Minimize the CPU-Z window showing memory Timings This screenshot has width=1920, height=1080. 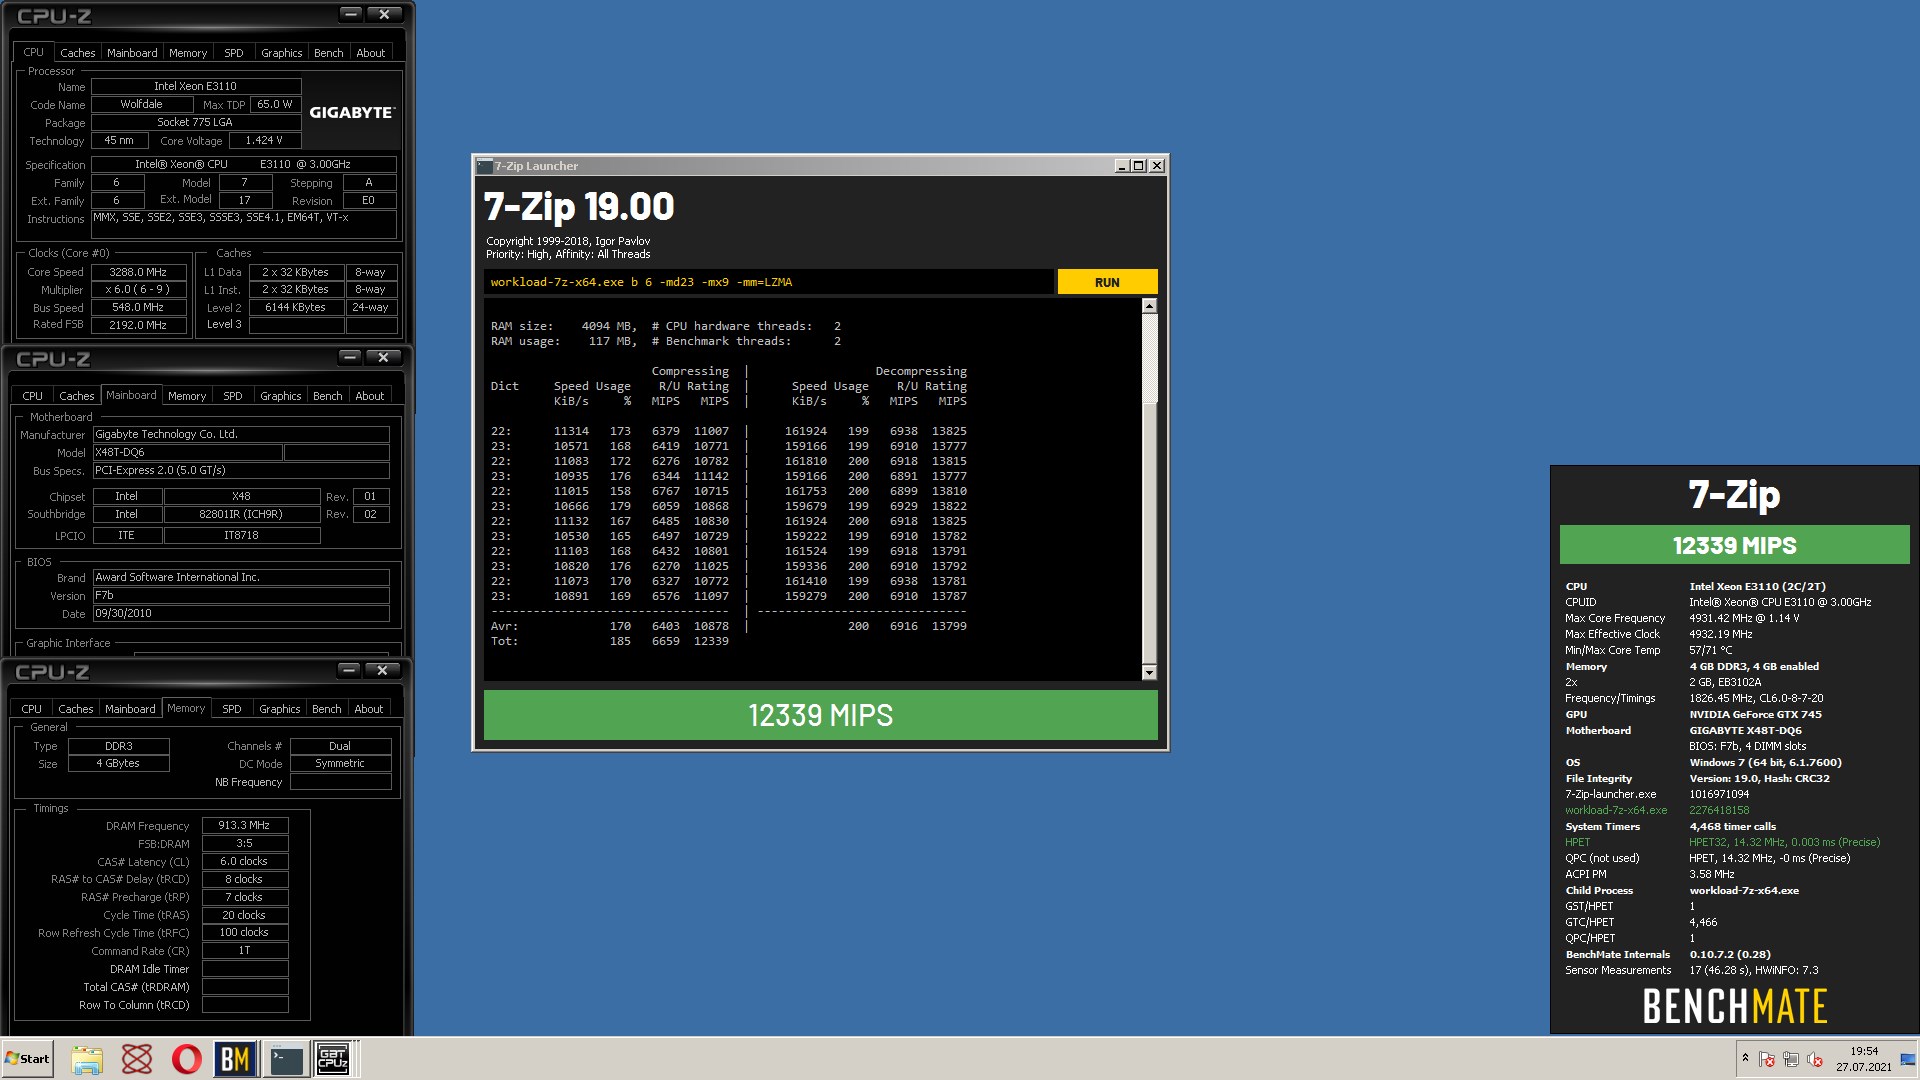(x=348, y=670)
